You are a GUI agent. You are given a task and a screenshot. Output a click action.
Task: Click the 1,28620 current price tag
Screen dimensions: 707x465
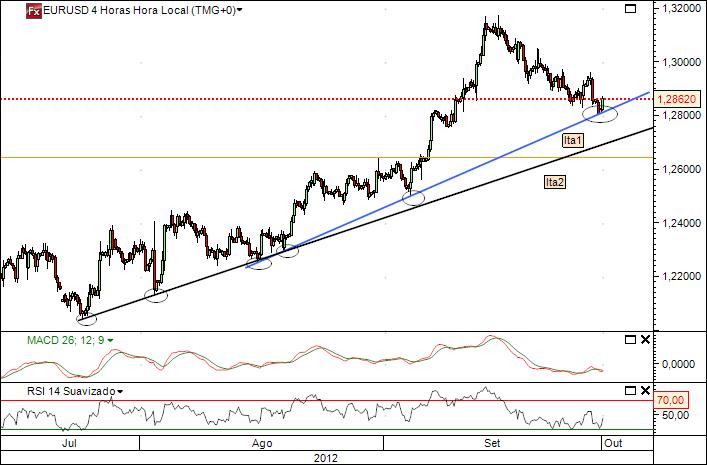point(677,99)
